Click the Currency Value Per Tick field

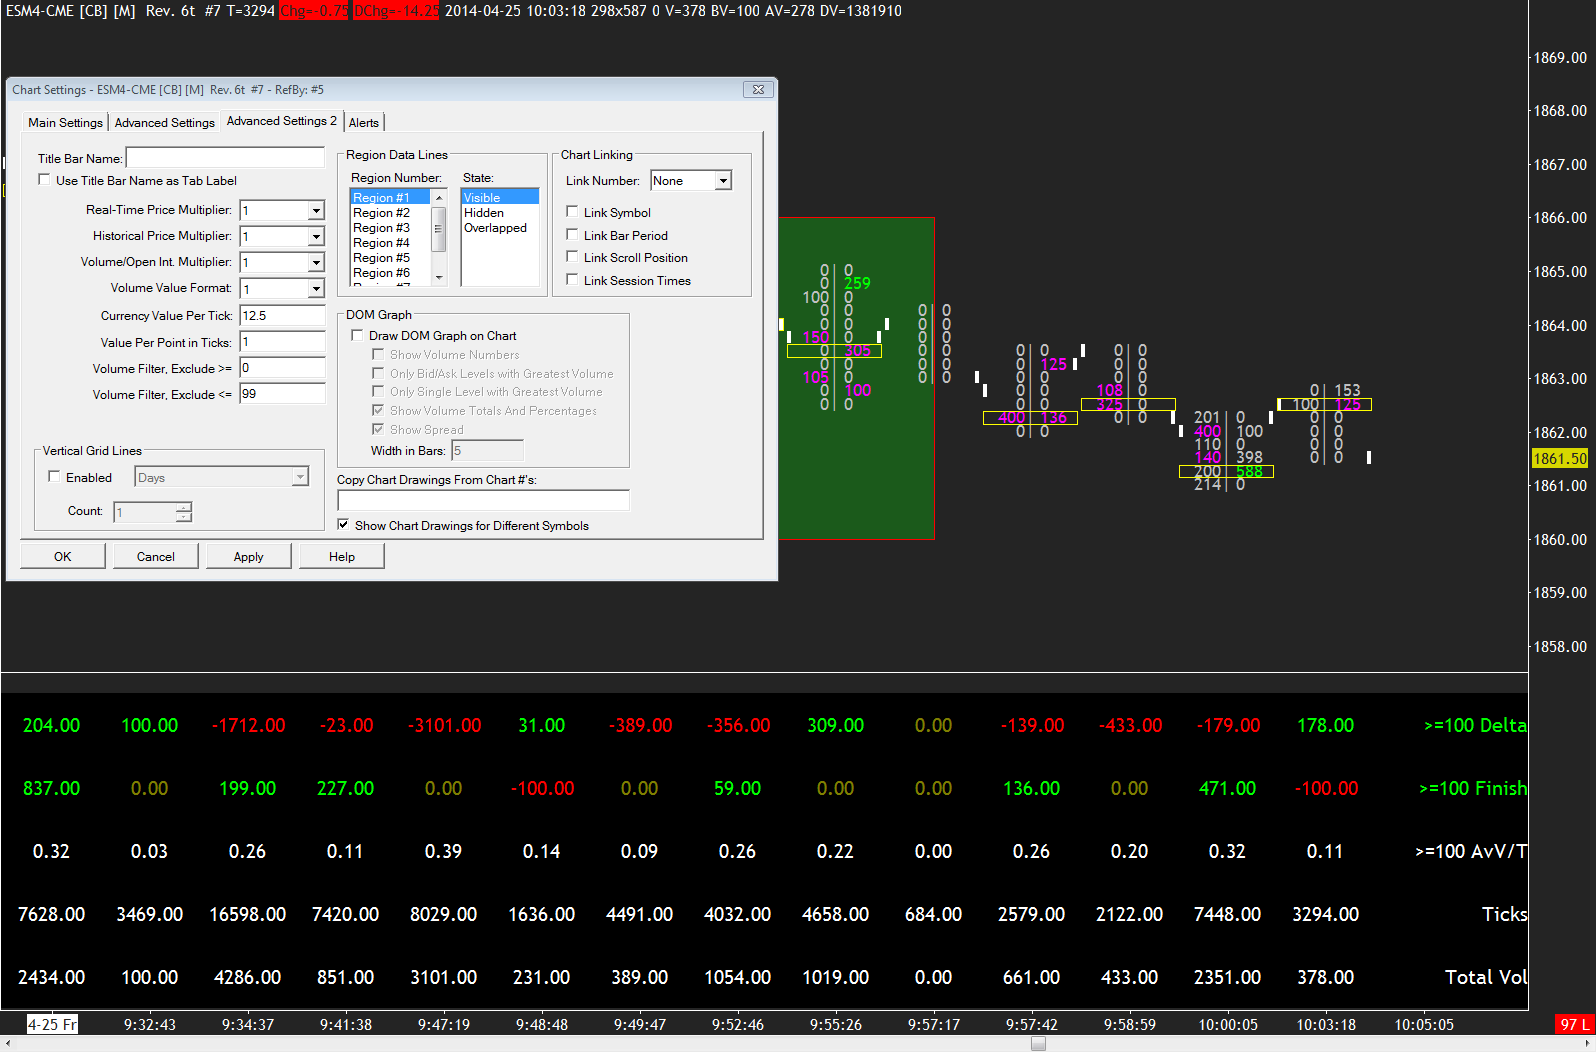click(282, 316)
